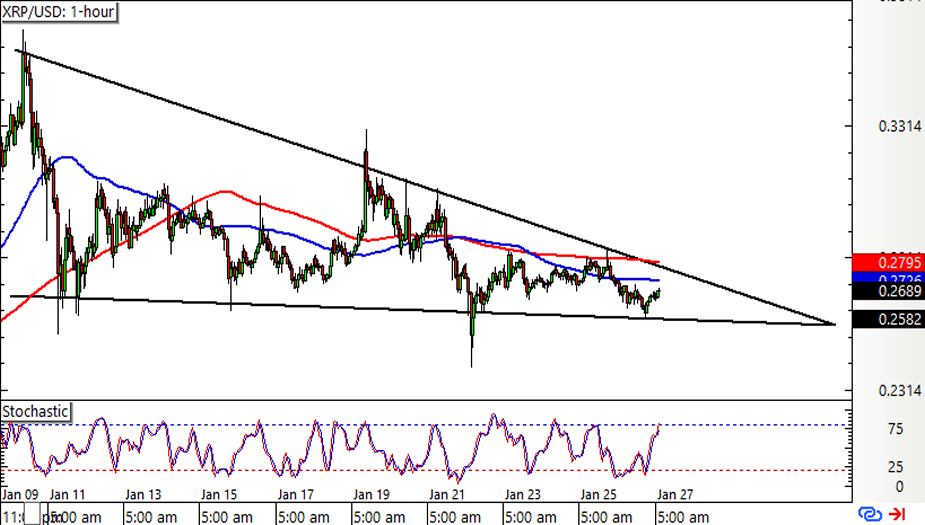The height and width of the screenshot is (525, 925).
Task: Click the Jan 13 date label
Action: (x=143, y=494)
